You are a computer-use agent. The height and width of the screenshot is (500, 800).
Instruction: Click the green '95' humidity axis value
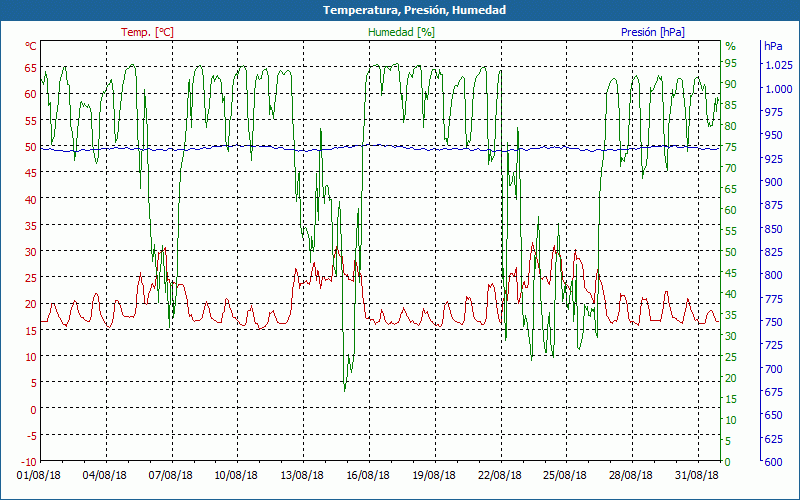(x=731, y=63)
